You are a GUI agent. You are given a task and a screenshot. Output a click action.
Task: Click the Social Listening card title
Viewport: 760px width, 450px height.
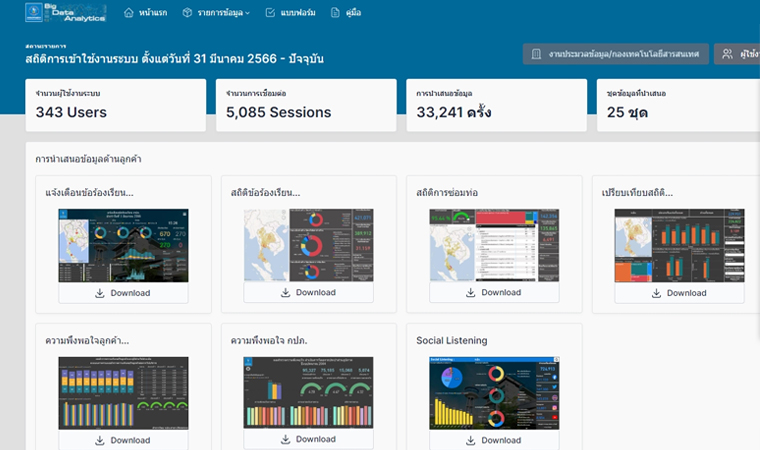(x=452, y=340)
